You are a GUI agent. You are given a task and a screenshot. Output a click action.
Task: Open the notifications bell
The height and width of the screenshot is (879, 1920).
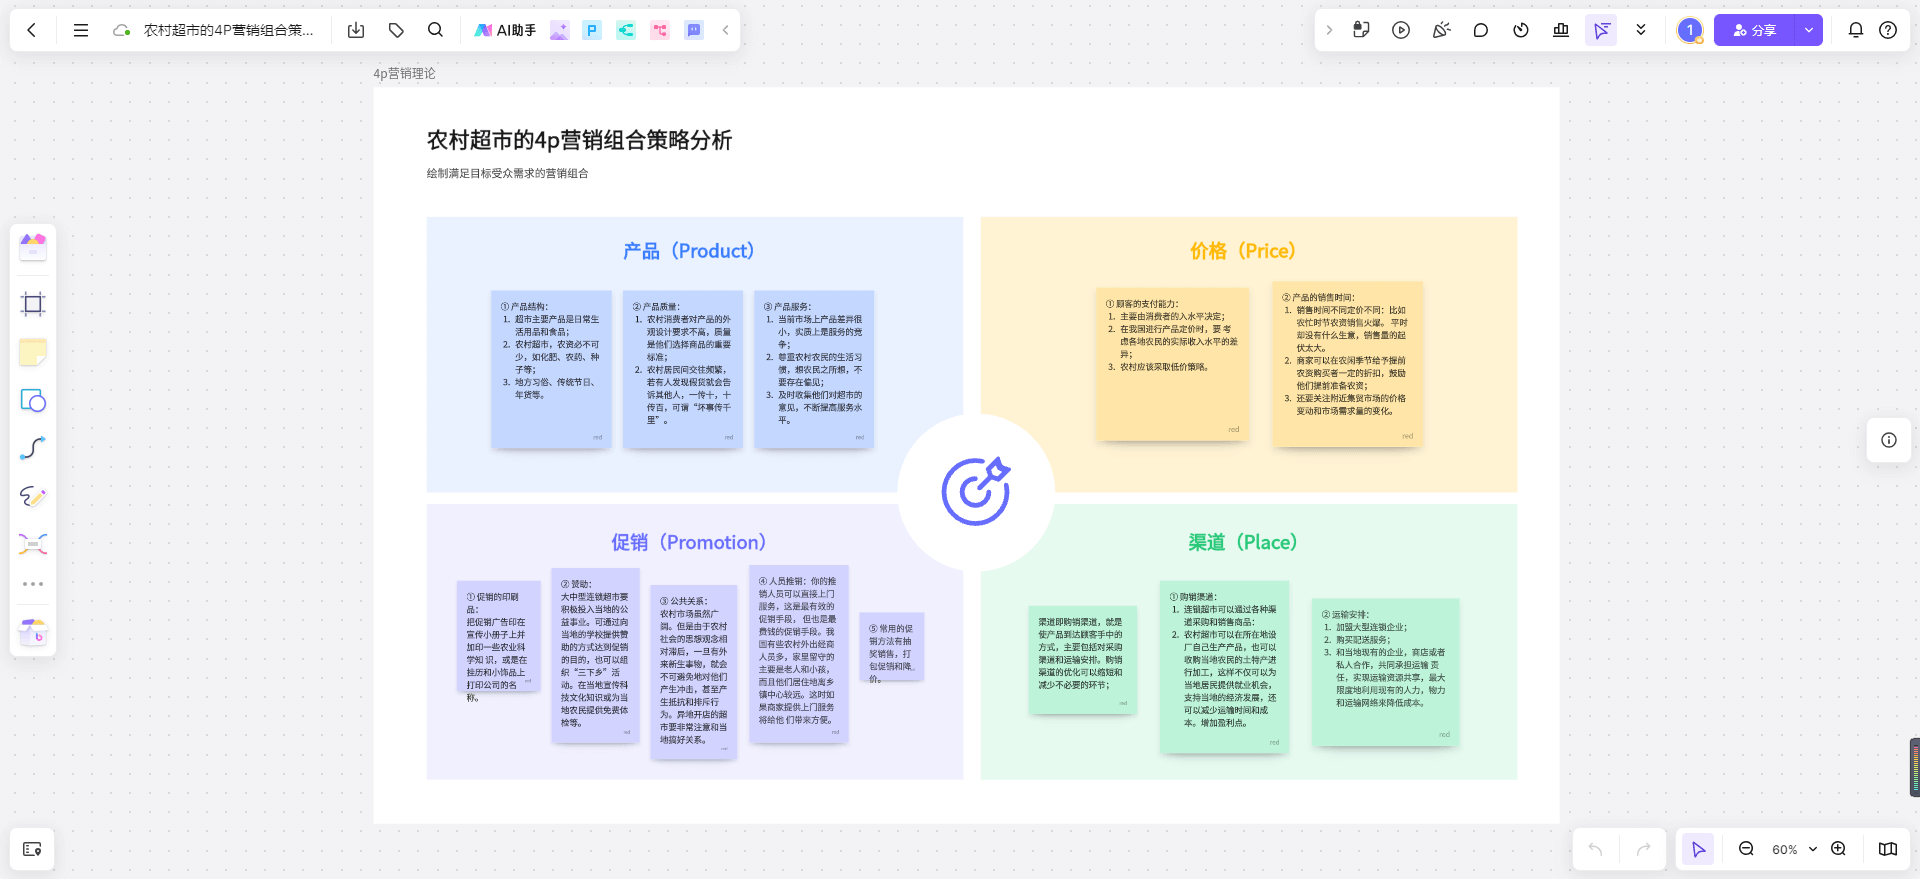[1856, 30]
